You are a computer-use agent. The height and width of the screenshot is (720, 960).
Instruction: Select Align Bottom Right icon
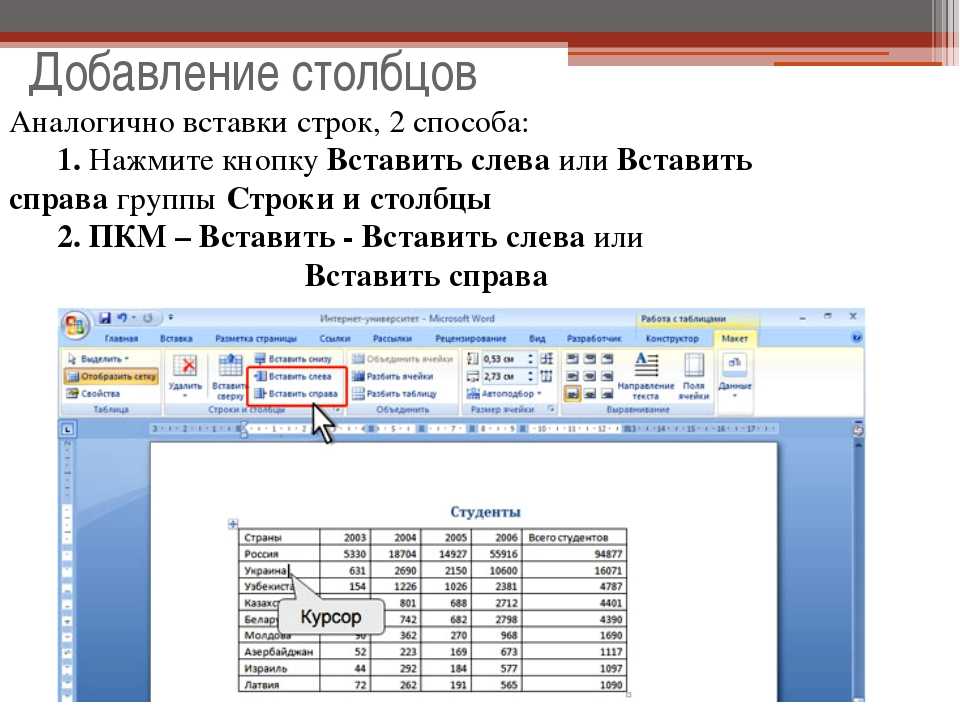click(607, 393)
